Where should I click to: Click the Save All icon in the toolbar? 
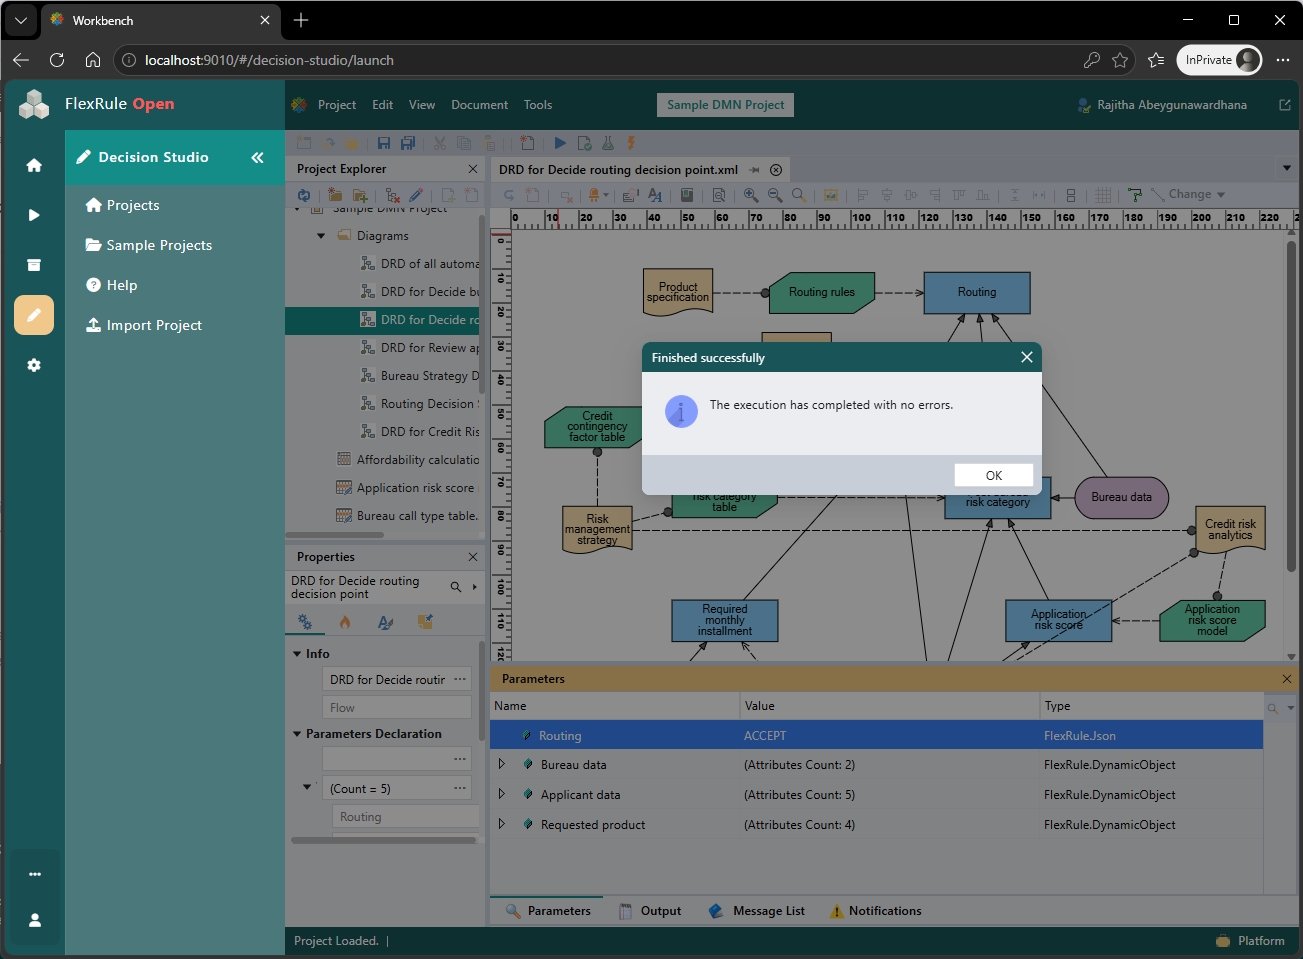(x=407, y=143)
